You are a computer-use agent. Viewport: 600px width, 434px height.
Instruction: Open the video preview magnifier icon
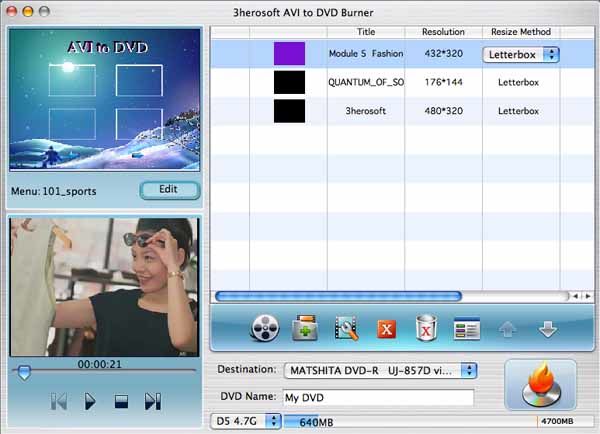(x=346, y=328)
